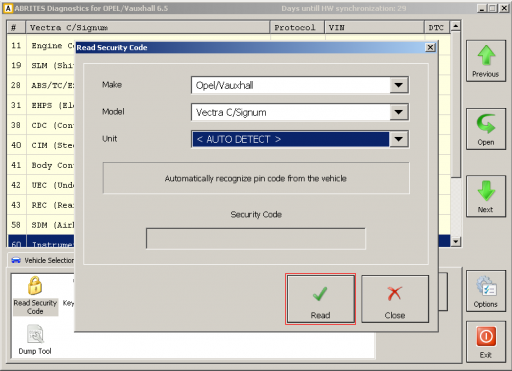
Task: Select the AUTO DETECT unit combo box
Action: tap(300, 139)
